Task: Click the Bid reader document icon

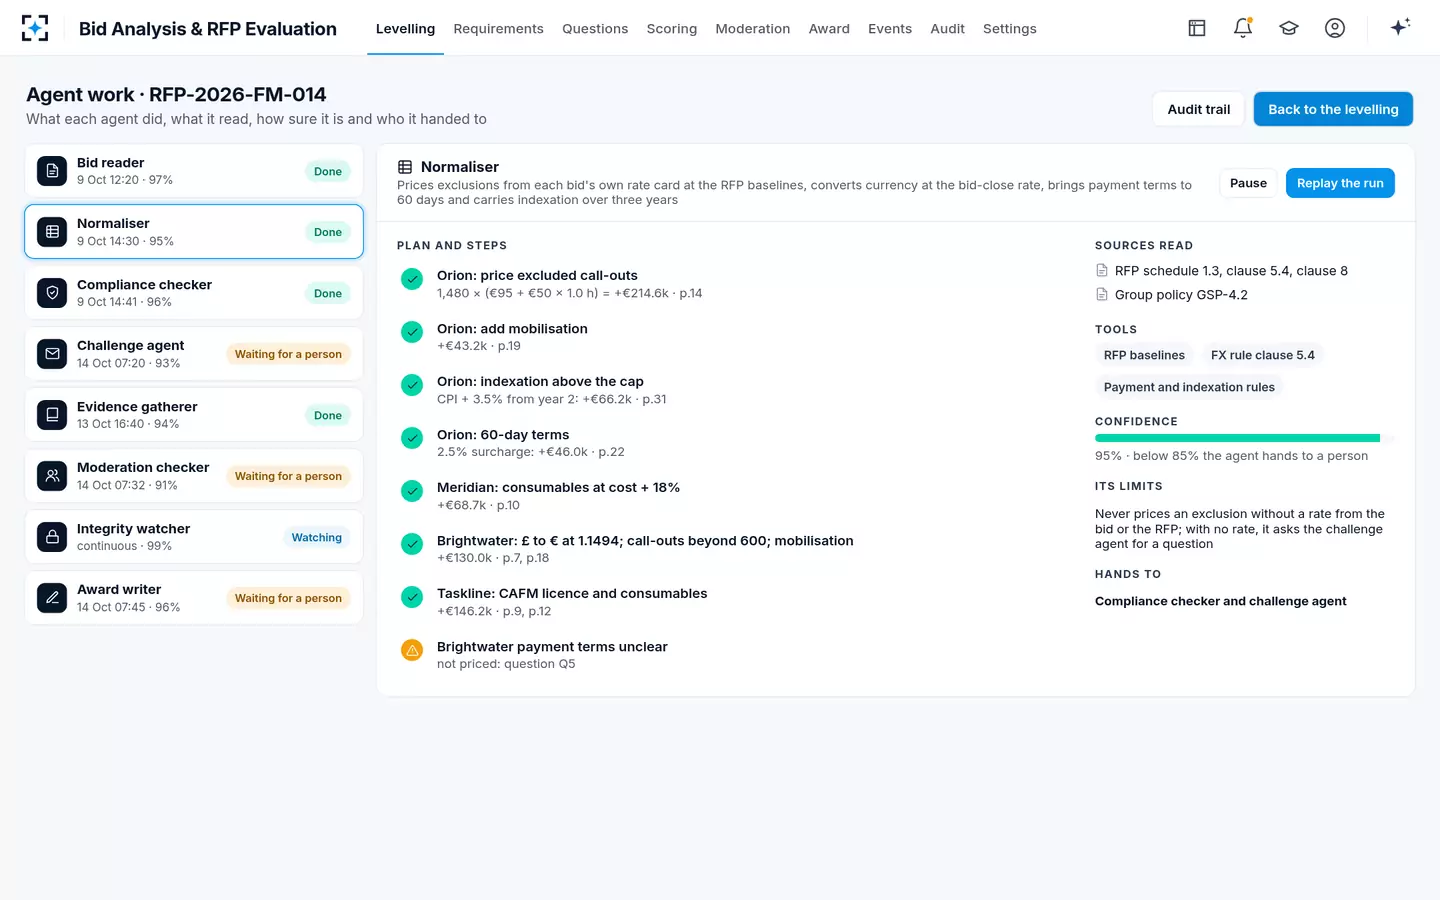Action: 52,171
